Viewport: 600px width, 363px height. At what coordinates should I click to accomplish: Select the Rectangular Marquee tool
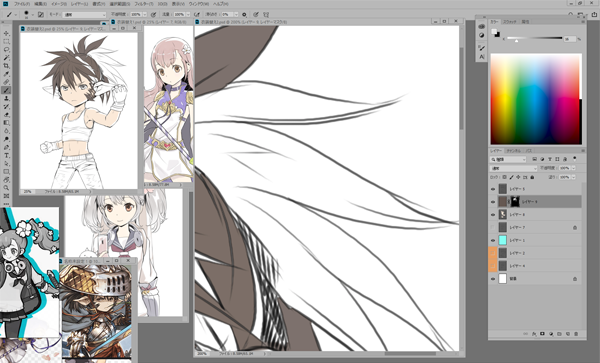[x=6, y=41]
